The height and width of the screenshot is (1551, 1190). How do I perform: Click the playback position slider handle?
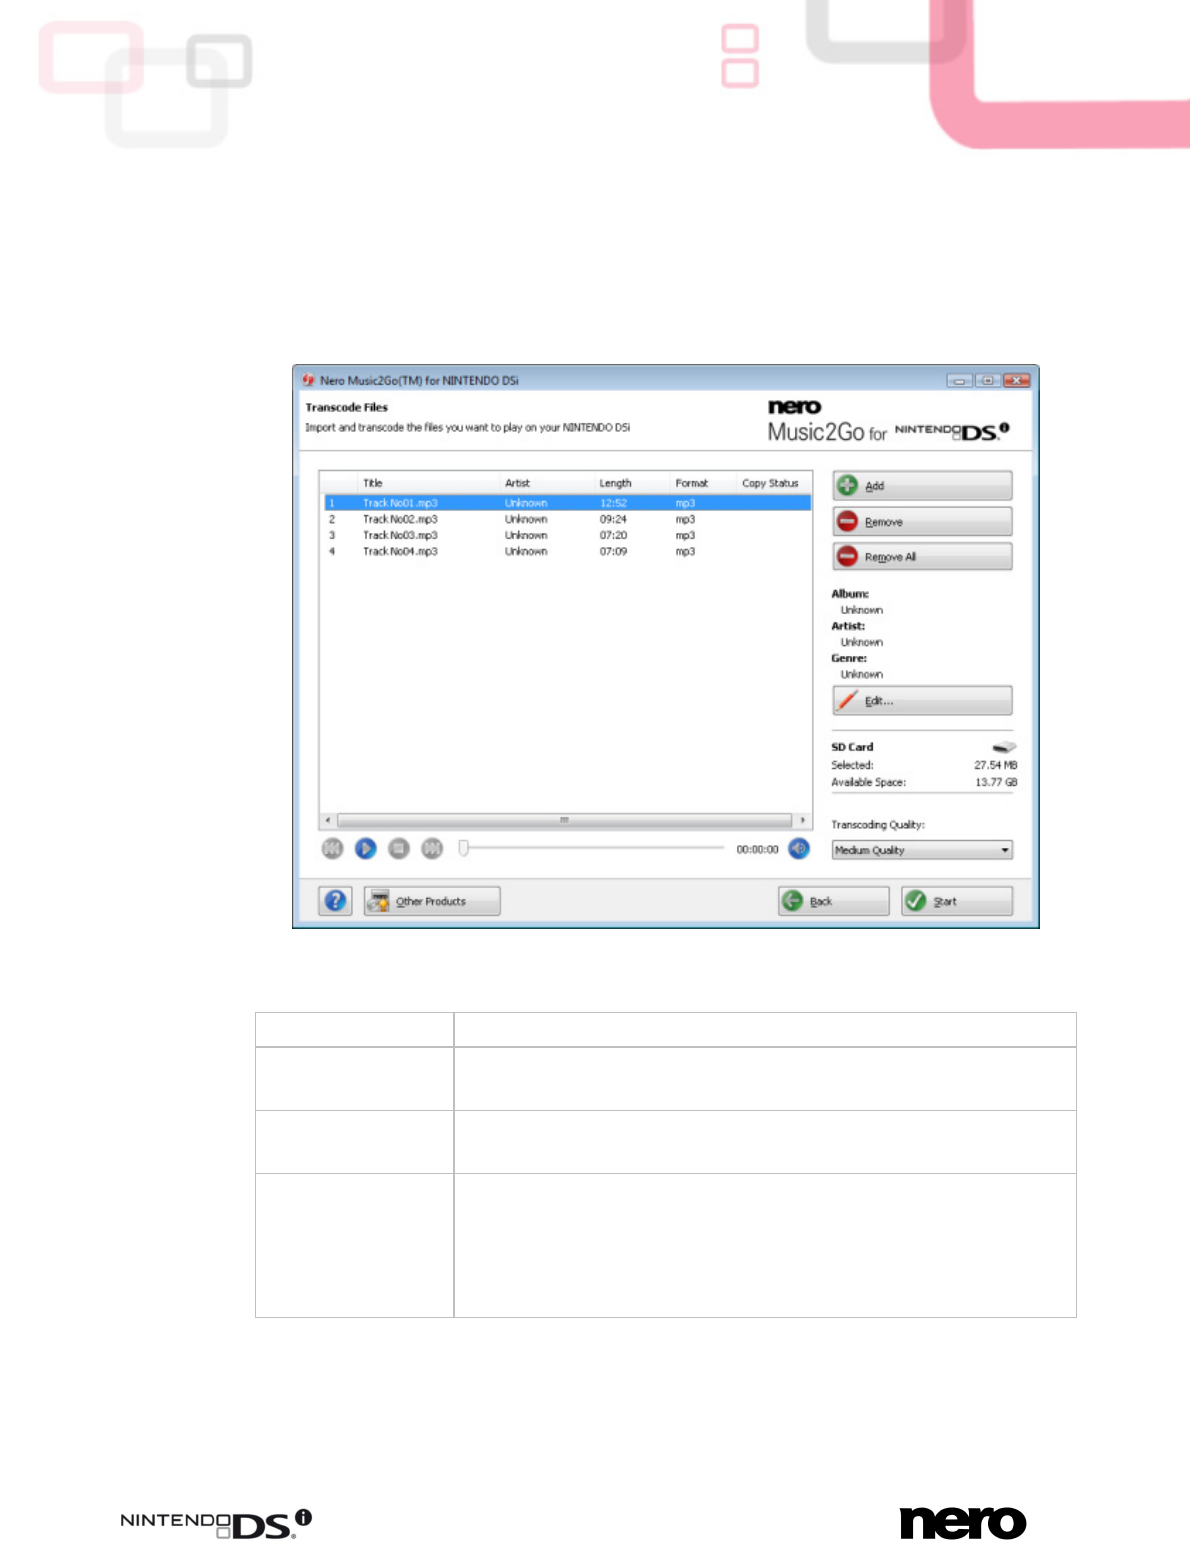tap(464, 848)
